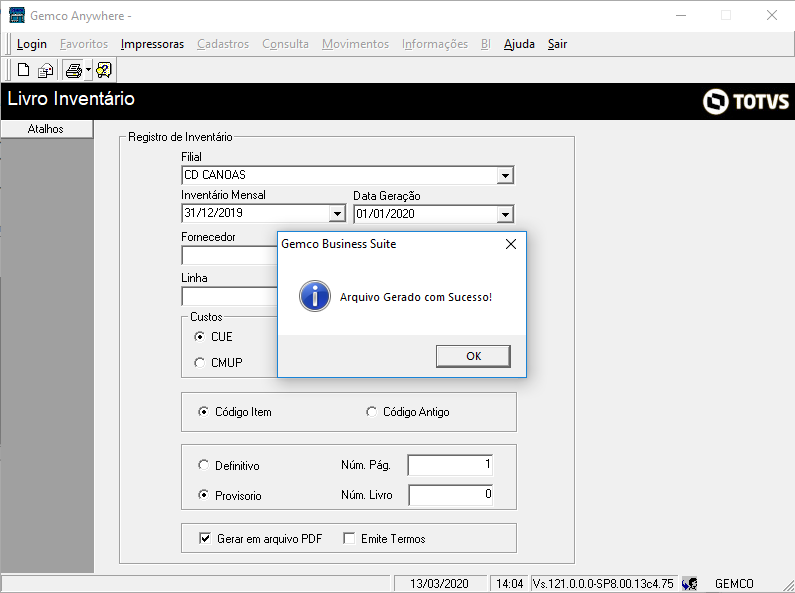Click the Fornecedor input field

(x=230, y=255)
